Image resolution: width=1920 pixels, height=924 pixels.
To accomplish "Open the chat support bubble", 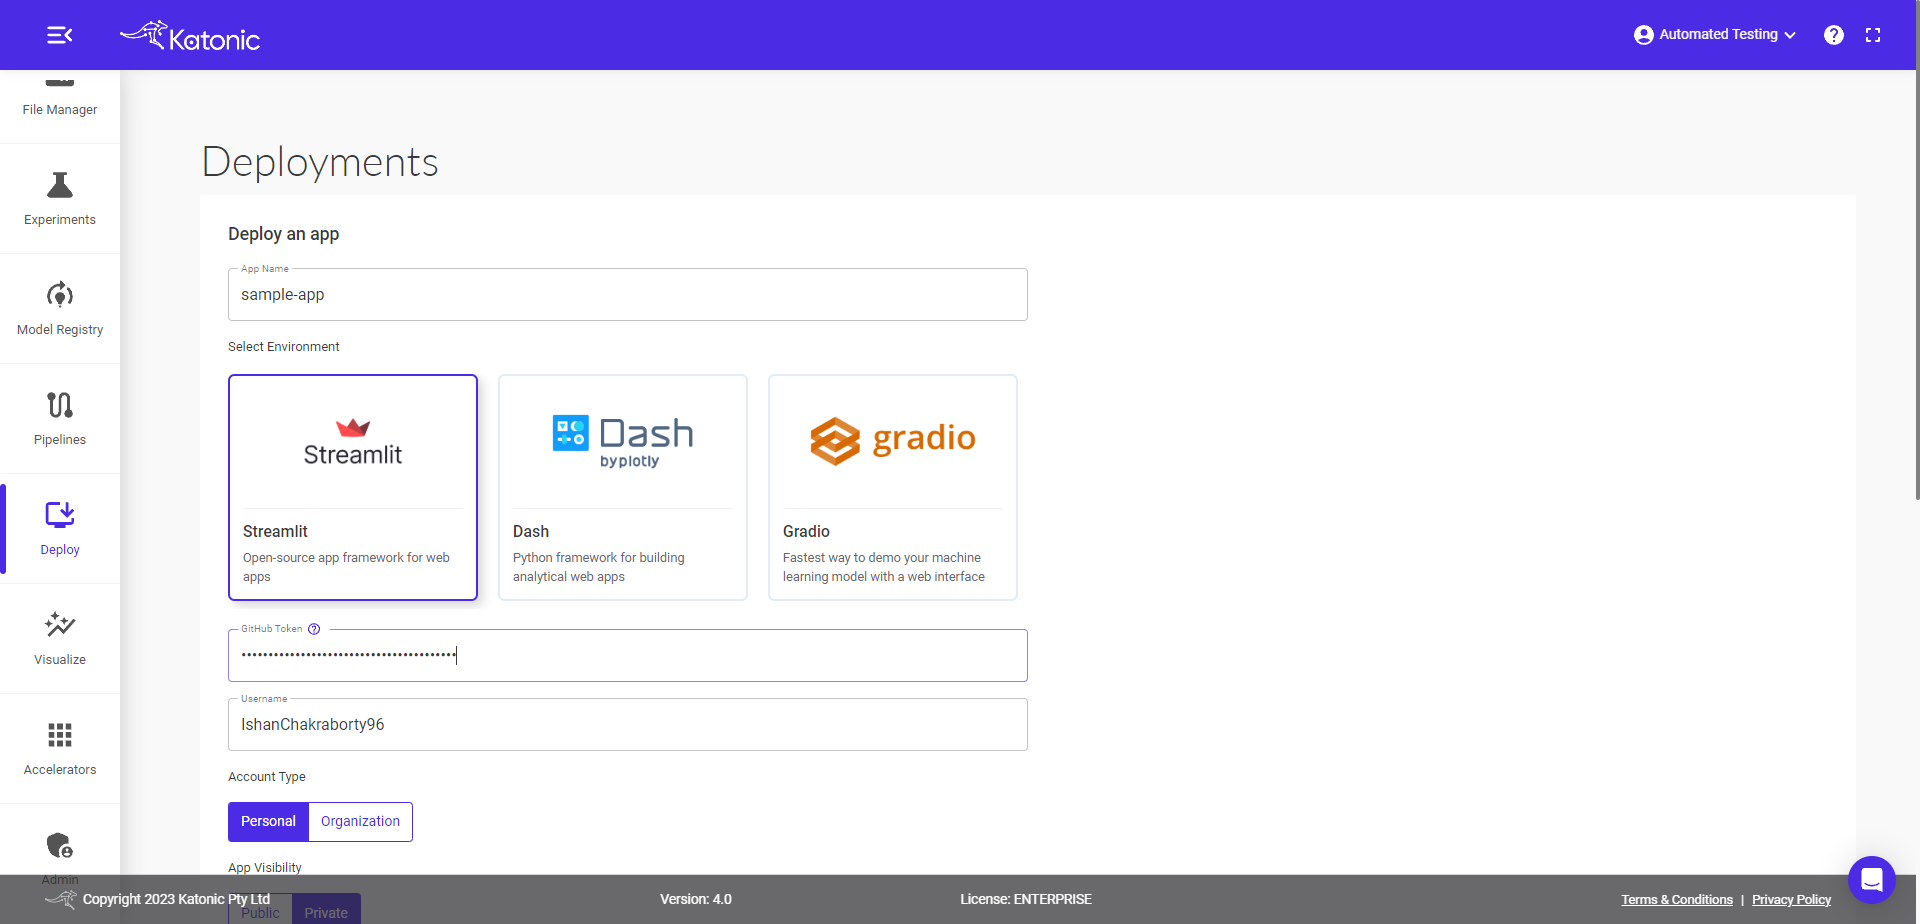I will pos(1872,880).
